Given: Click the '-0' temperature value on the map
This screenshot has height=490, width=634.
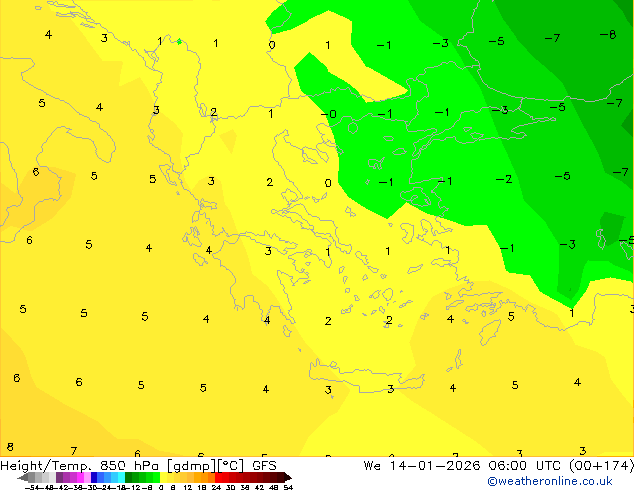Looking at the screenshot, I should tap(329, 114).
